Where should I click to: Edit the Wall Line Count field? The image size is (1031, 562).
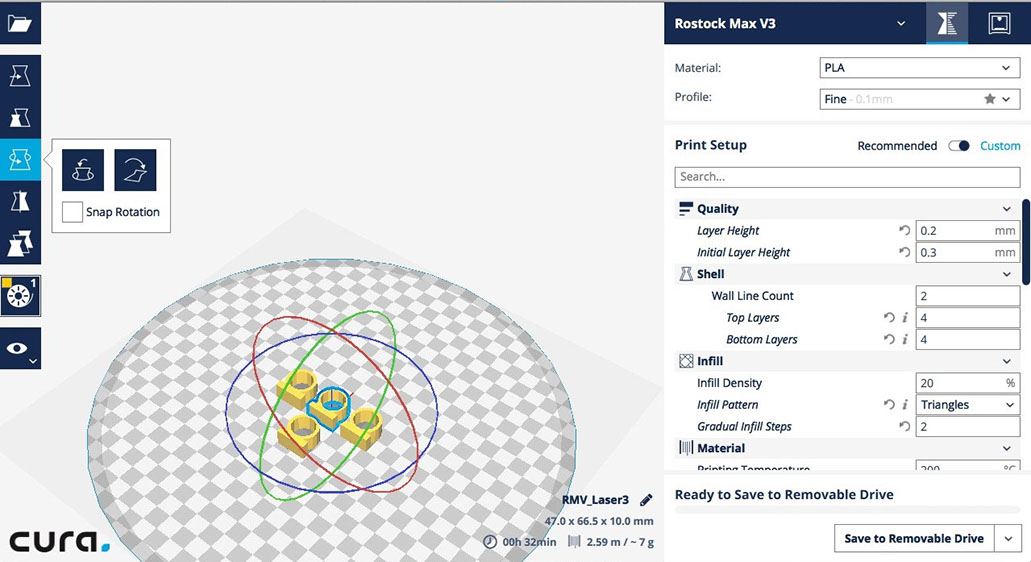pos(968,296)
